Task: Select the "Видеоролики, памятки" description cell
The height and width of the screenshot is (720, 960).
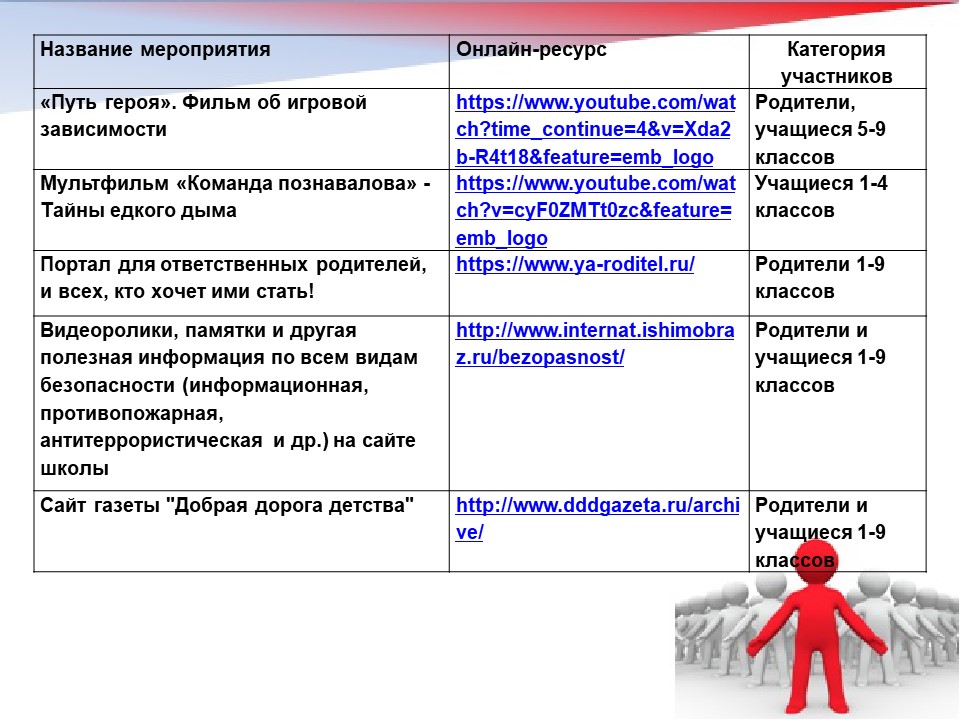Action: pyautogui.click(x=241, y=403)
